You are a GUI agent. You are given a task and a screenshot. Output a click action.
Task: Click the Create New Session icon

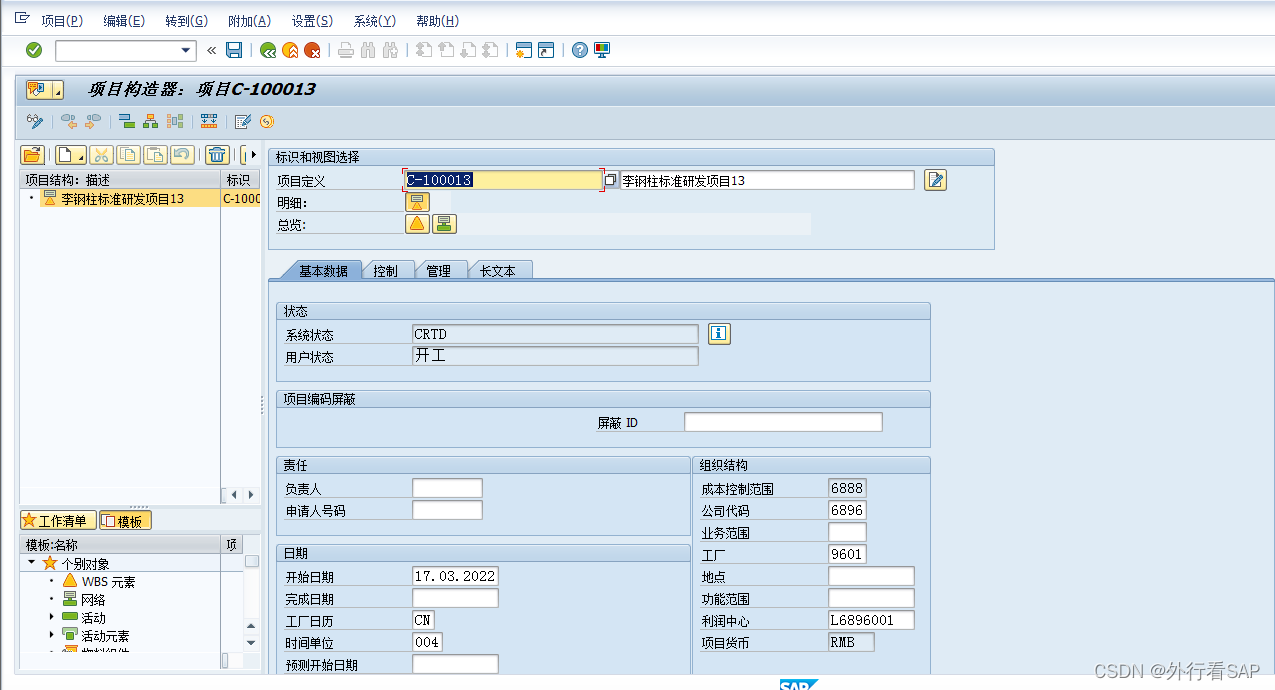[523, 50]
